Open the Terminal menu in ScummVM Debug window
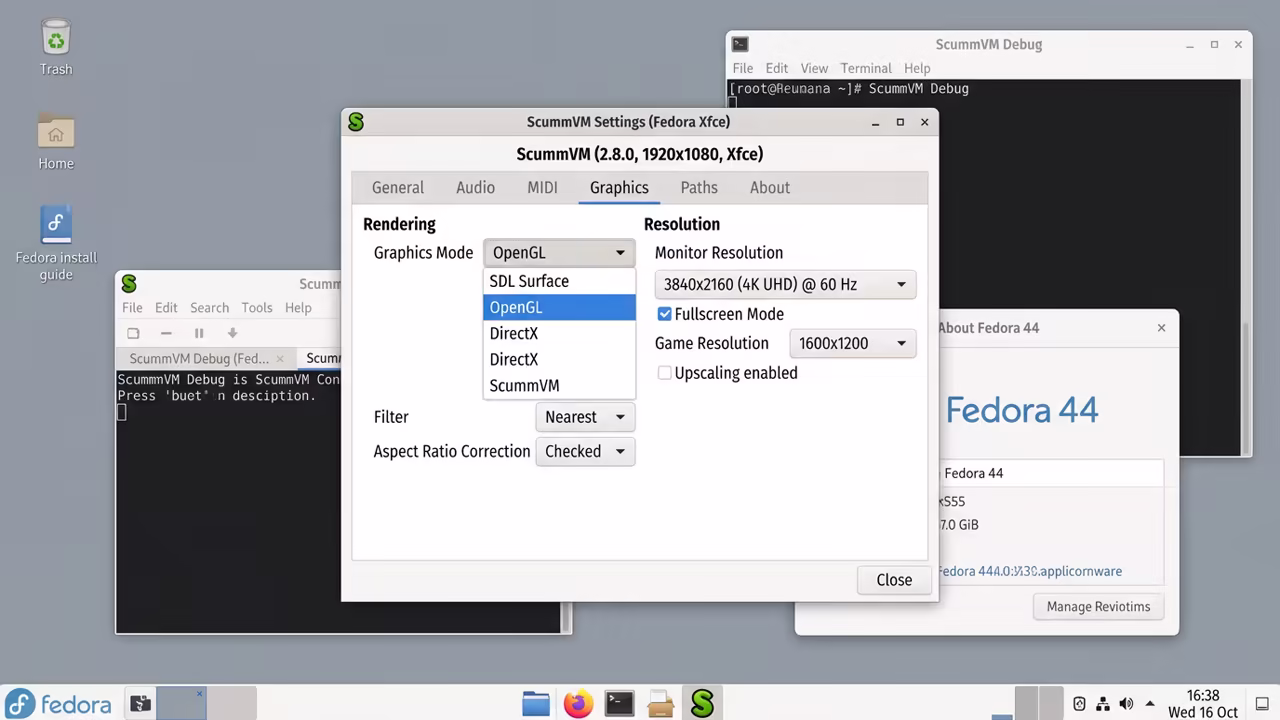The width and height of the screenshot is (1280, 720). point(866,68)
